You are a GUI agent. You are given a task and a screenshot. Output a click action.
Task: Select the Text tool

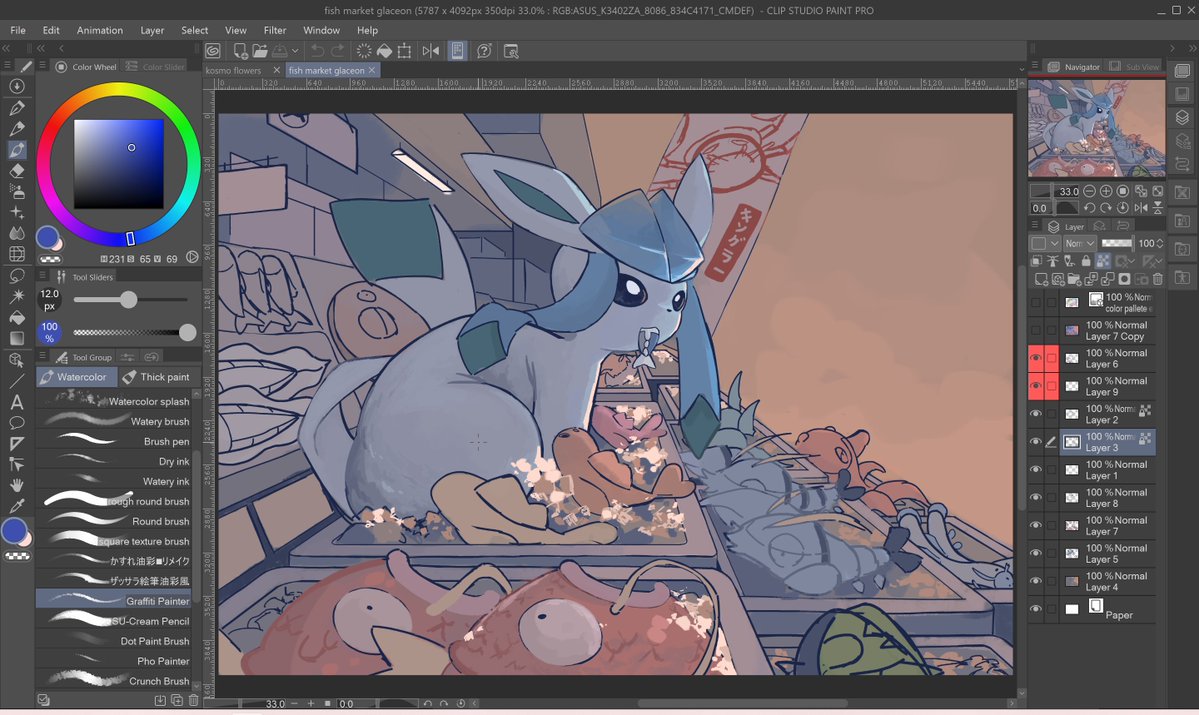coord(17,401)
